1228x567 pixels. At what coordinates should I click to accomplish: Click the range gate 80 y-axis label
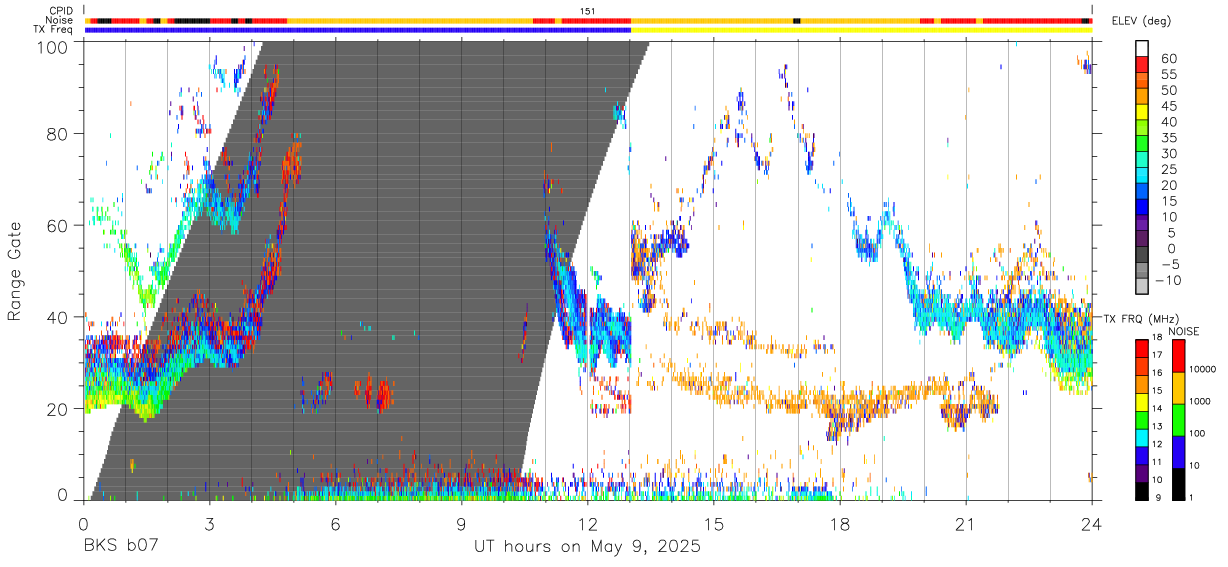coord(59,133)
